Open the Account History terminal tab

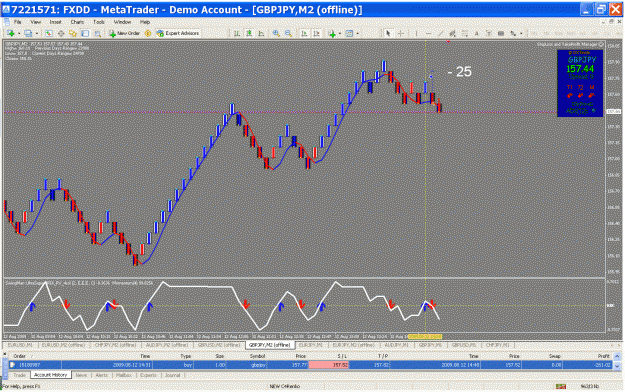[x=51, y=375]
